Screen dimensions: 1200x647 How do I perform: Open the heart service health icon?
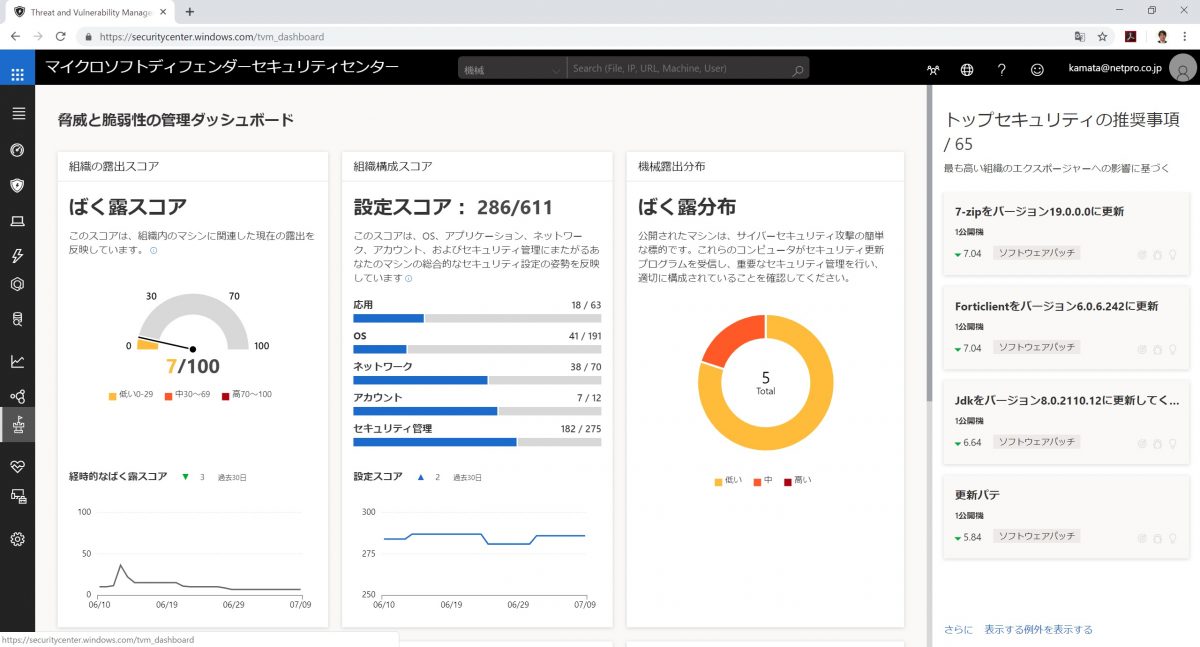click(17, 467)
